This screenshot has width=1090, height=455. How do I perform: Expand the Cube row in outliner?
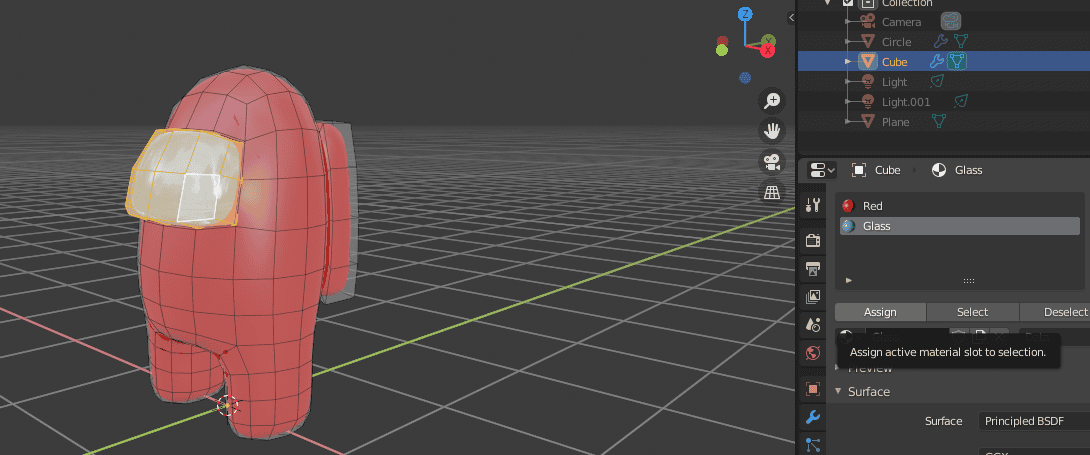point(848,62)
